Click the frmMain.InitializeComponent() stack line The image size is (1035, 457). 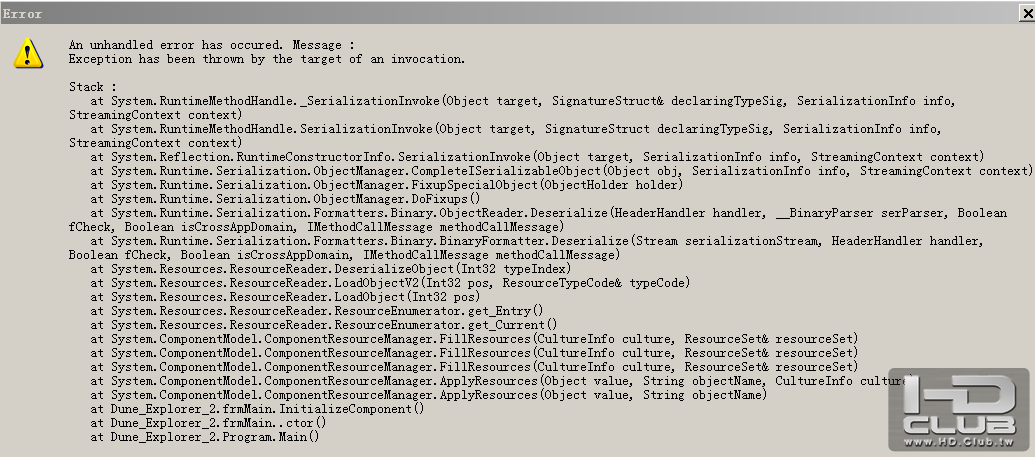point(257,409)
